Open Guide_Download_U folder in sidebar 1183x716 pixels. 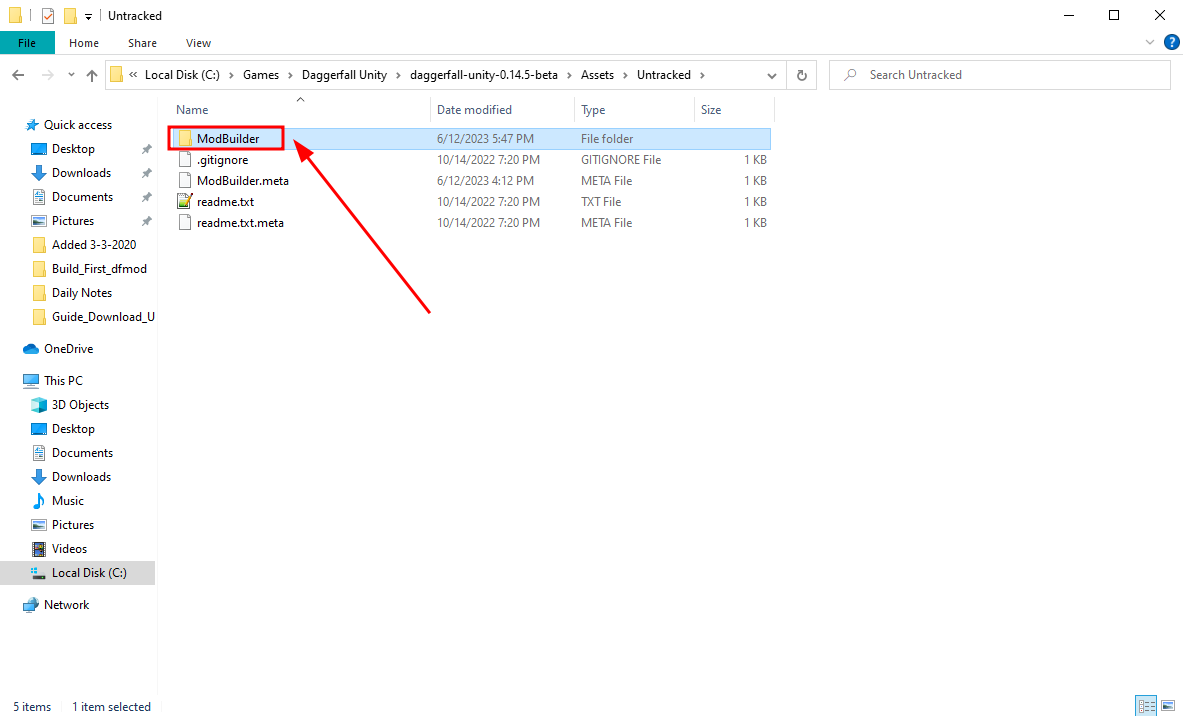103,317
